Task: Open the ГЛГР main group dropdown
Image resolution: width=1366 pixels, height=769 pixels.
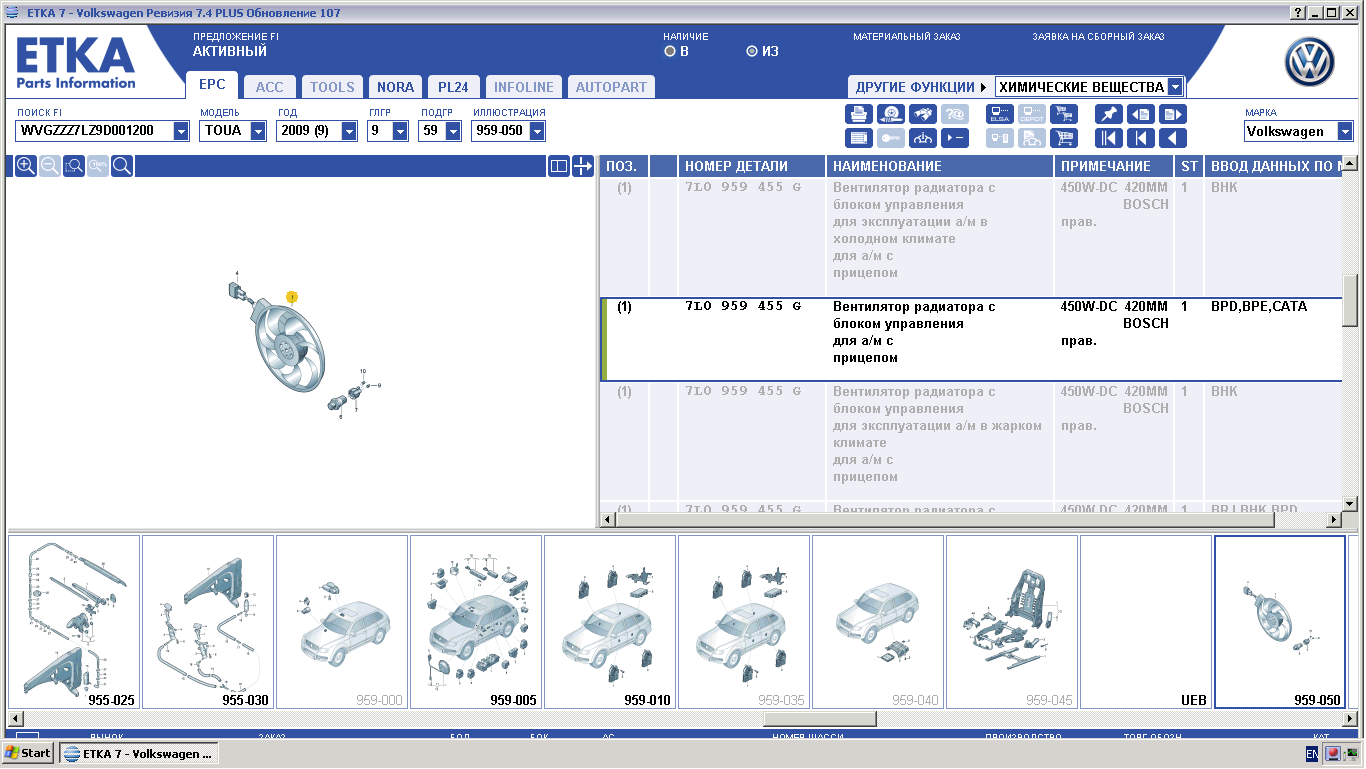Action: point(400,131)
